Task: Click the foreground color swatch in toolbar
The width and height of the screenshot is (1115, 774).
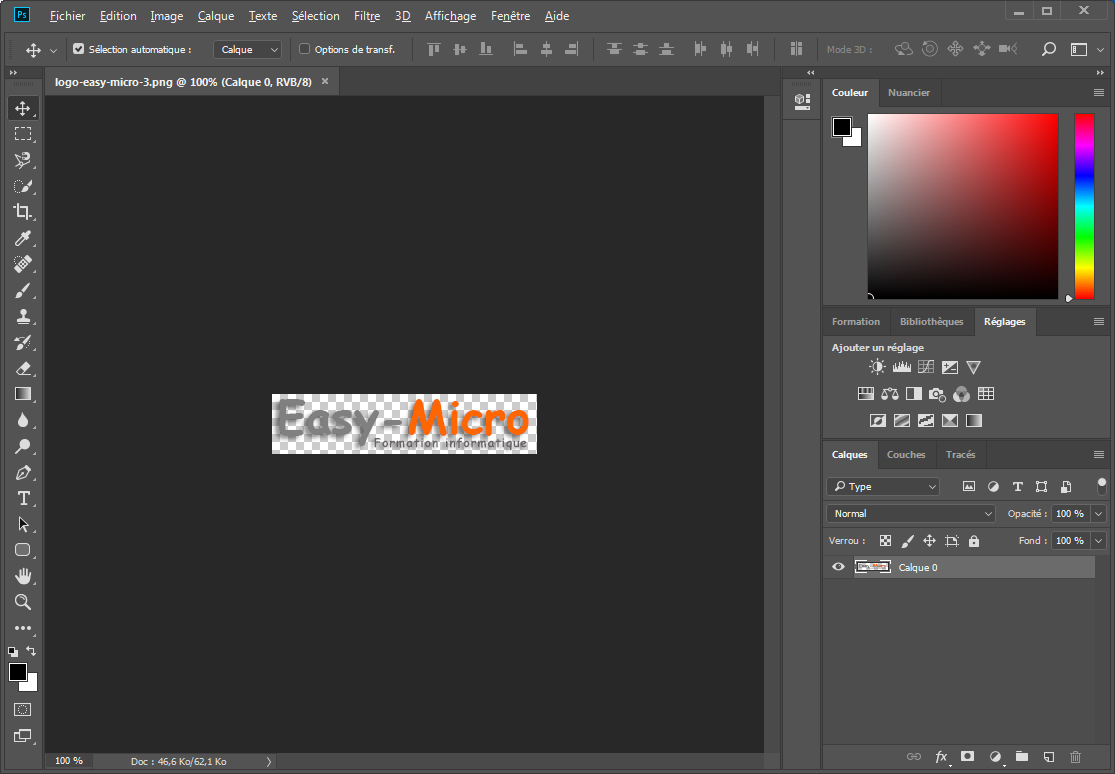Action: tap(18, 672)
